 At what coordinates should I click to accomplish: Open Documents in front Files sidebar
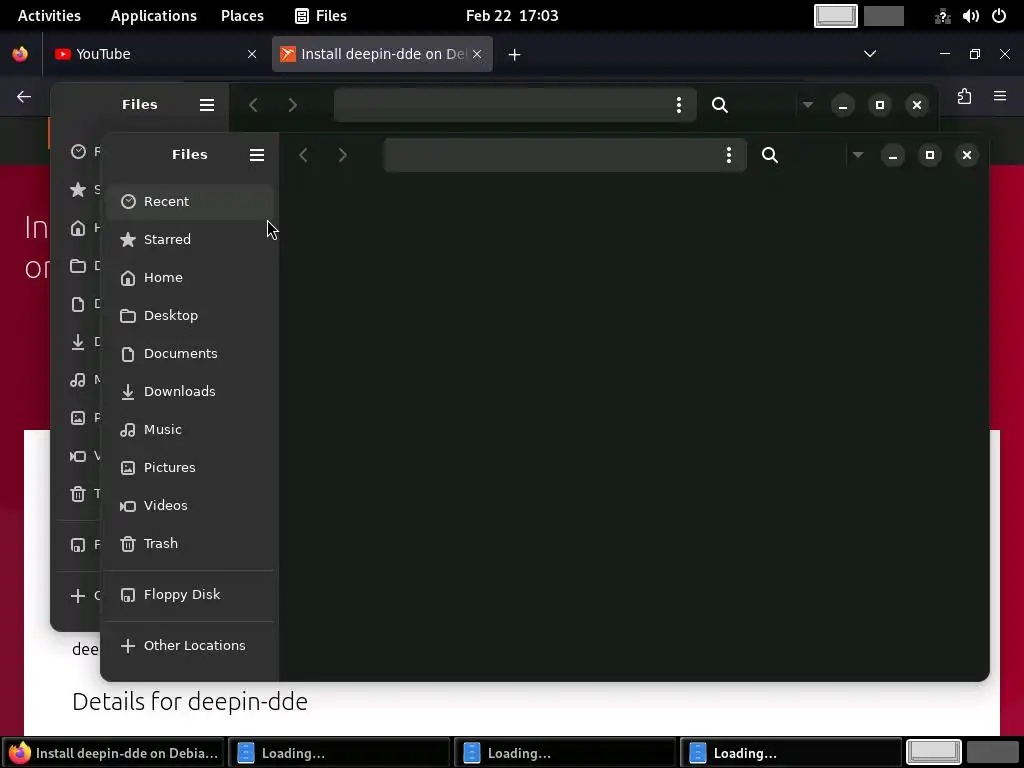click(189, 353)
